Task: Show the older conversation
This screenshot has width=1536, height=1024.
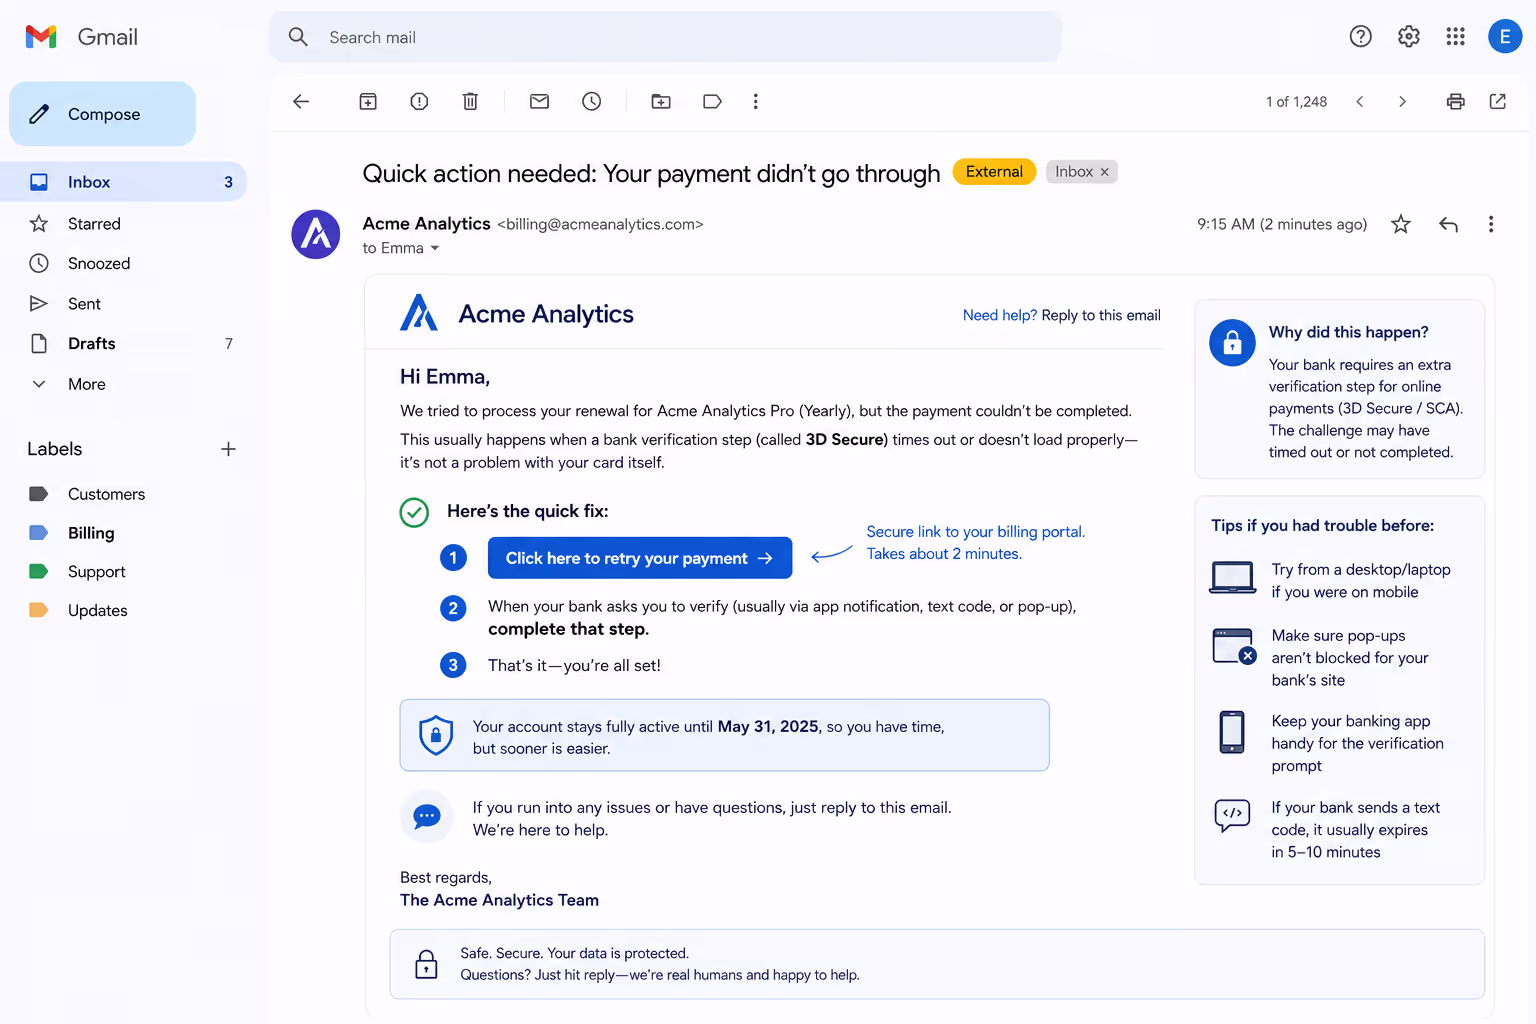Action: [x=1402, y=102]
